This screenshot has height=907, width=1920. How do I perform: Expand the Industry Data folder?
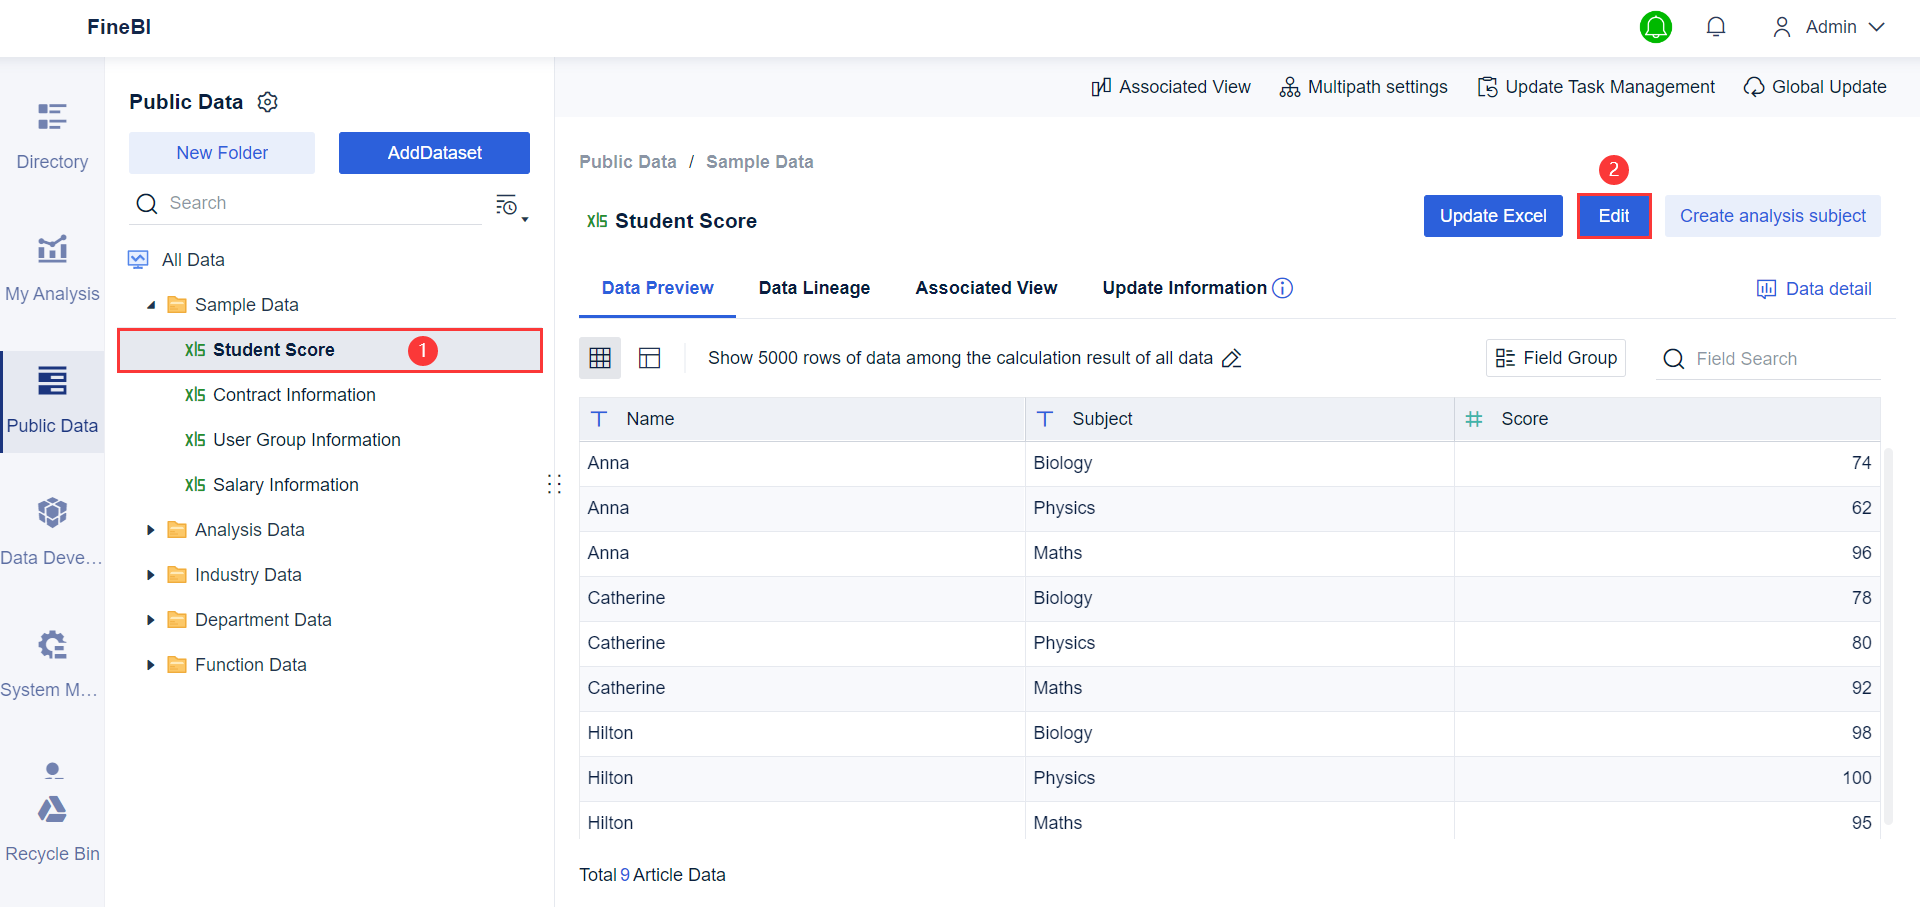tap(151, 575)
